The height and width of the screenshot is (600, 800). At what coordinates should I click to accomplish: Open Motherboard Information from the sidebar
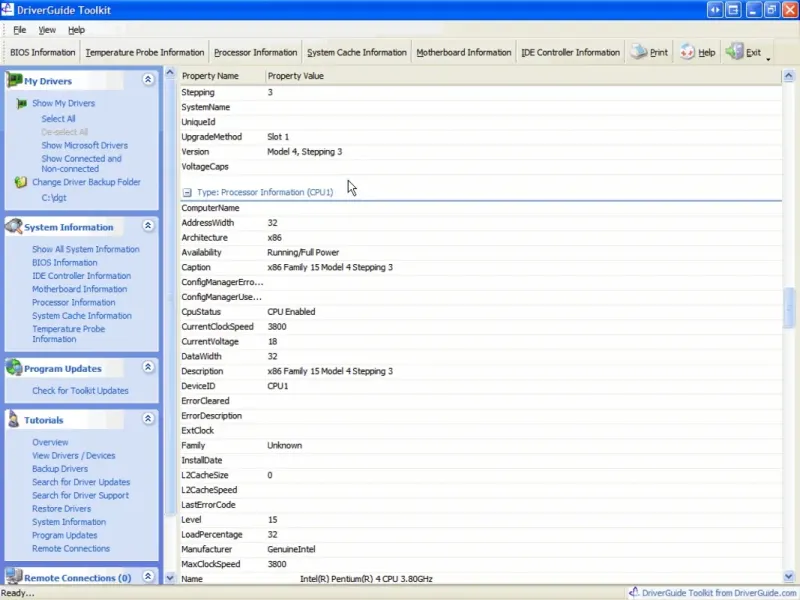point(80,289)
